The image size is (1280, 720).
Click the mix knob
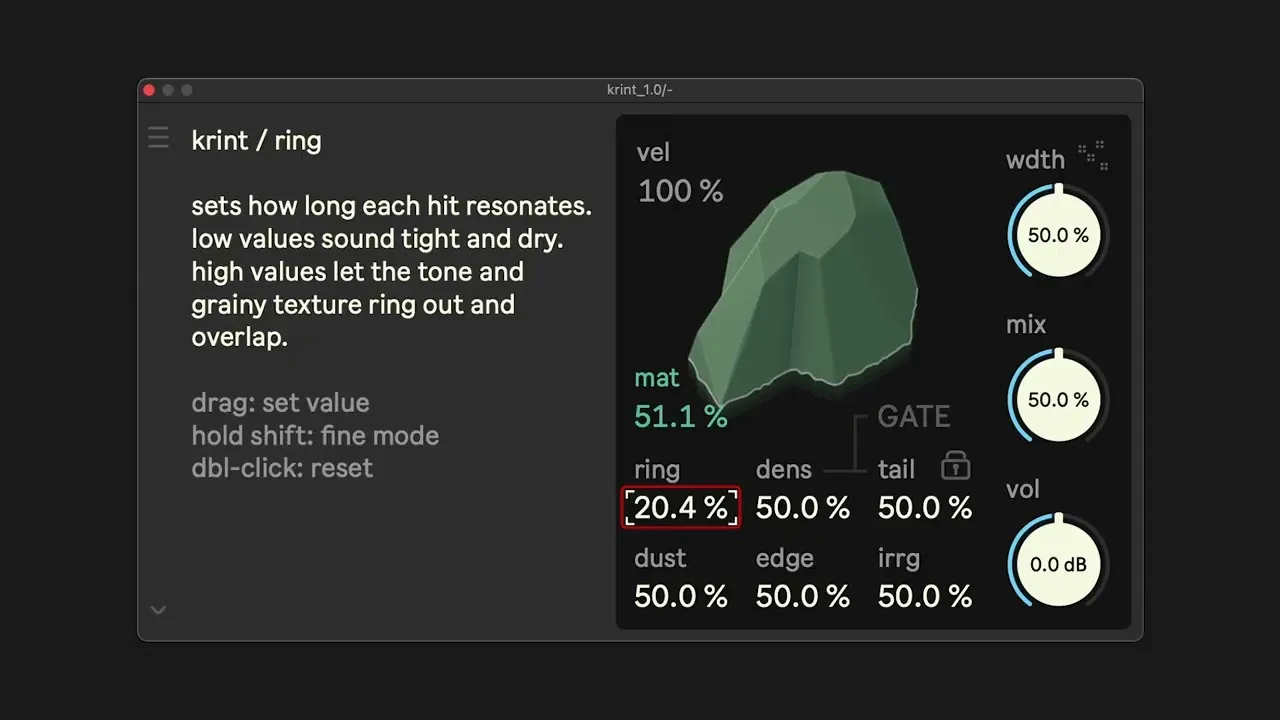pyautogui.click(x=1058, y=400)
